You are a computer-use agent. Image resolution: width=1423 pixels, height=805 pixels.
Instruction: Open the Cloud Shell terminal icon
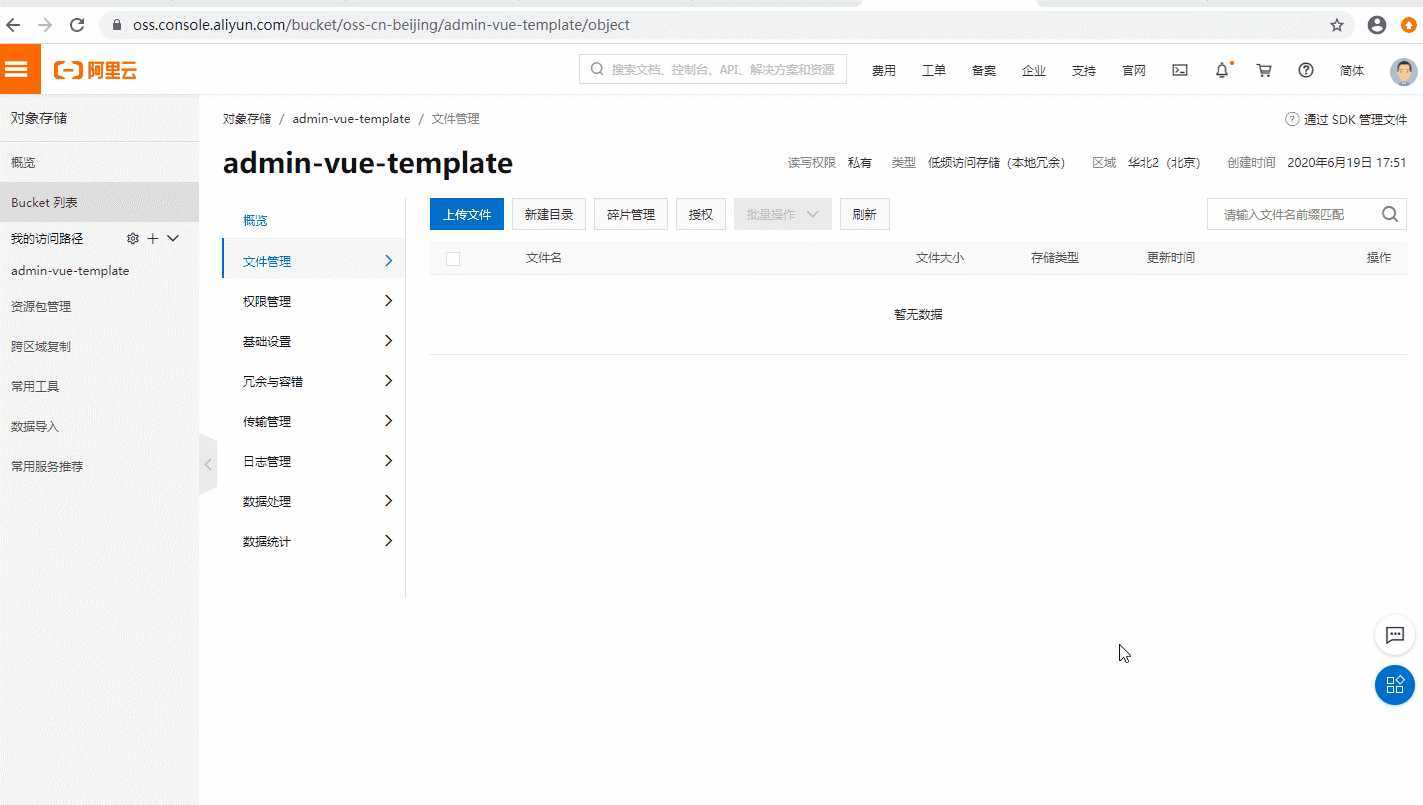coord(1180,70)
